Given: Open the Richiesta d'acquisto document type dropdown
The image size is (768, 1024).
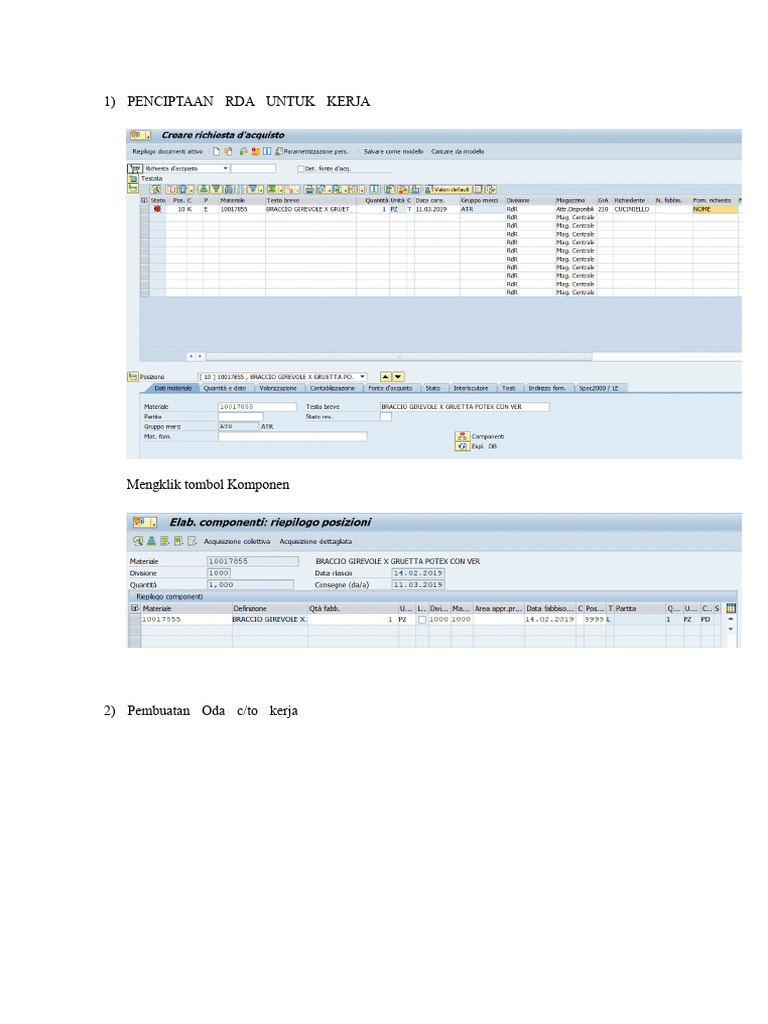Looking at the screenshot, I should pos(225,168).
